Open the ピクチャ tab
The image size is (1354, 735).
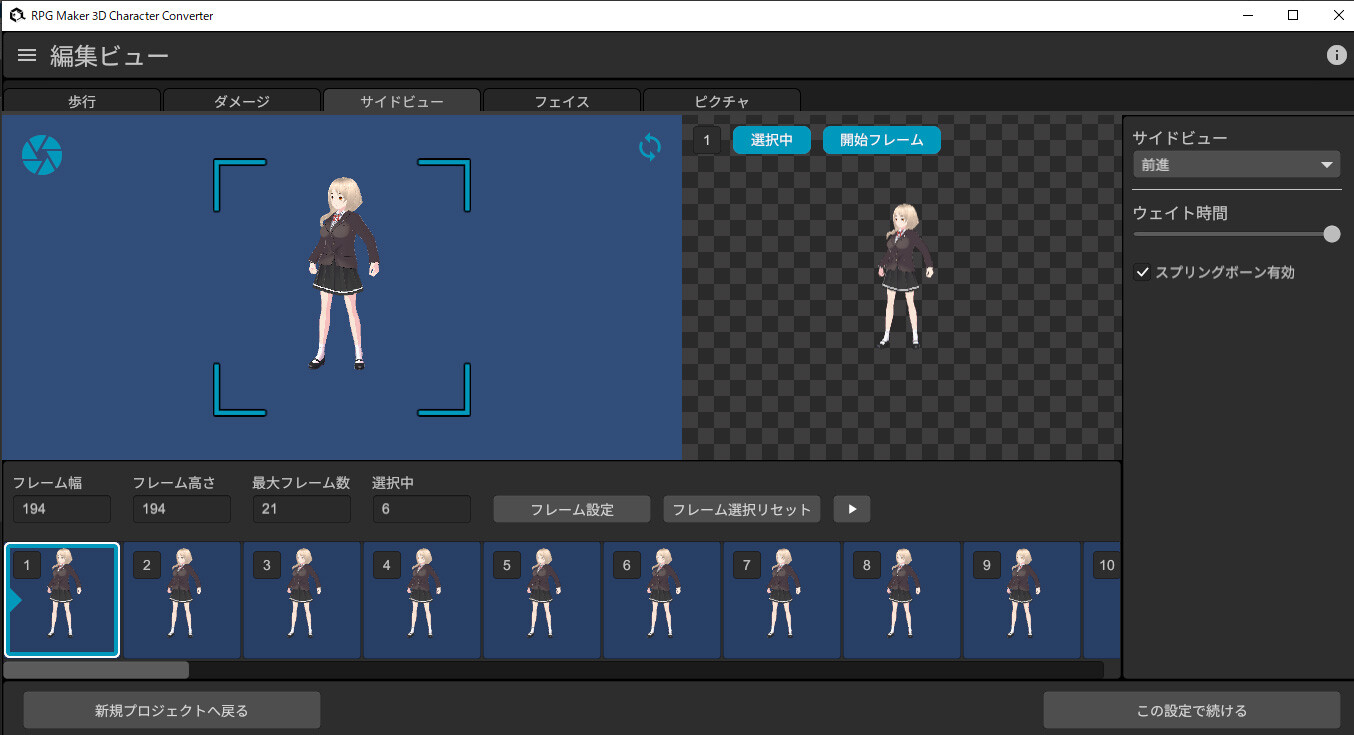721,101
